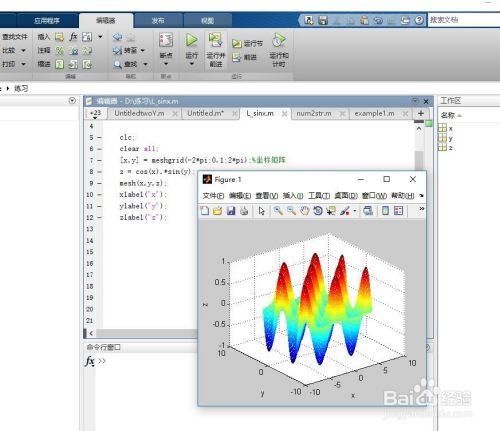Click the comment percent (%) icon
This screenshot has width=500, height=431.
pos(59,50)
